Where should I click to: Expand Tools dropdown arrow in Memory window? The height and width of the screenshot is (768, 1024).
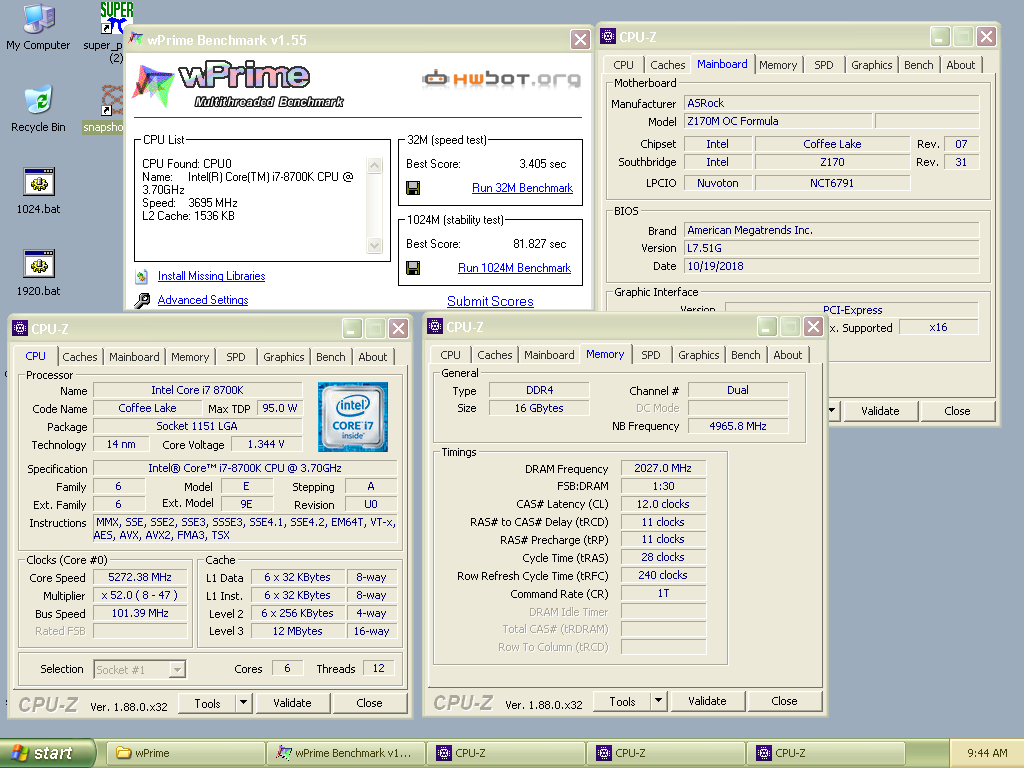pyautogui.click(x=658, y=701)
